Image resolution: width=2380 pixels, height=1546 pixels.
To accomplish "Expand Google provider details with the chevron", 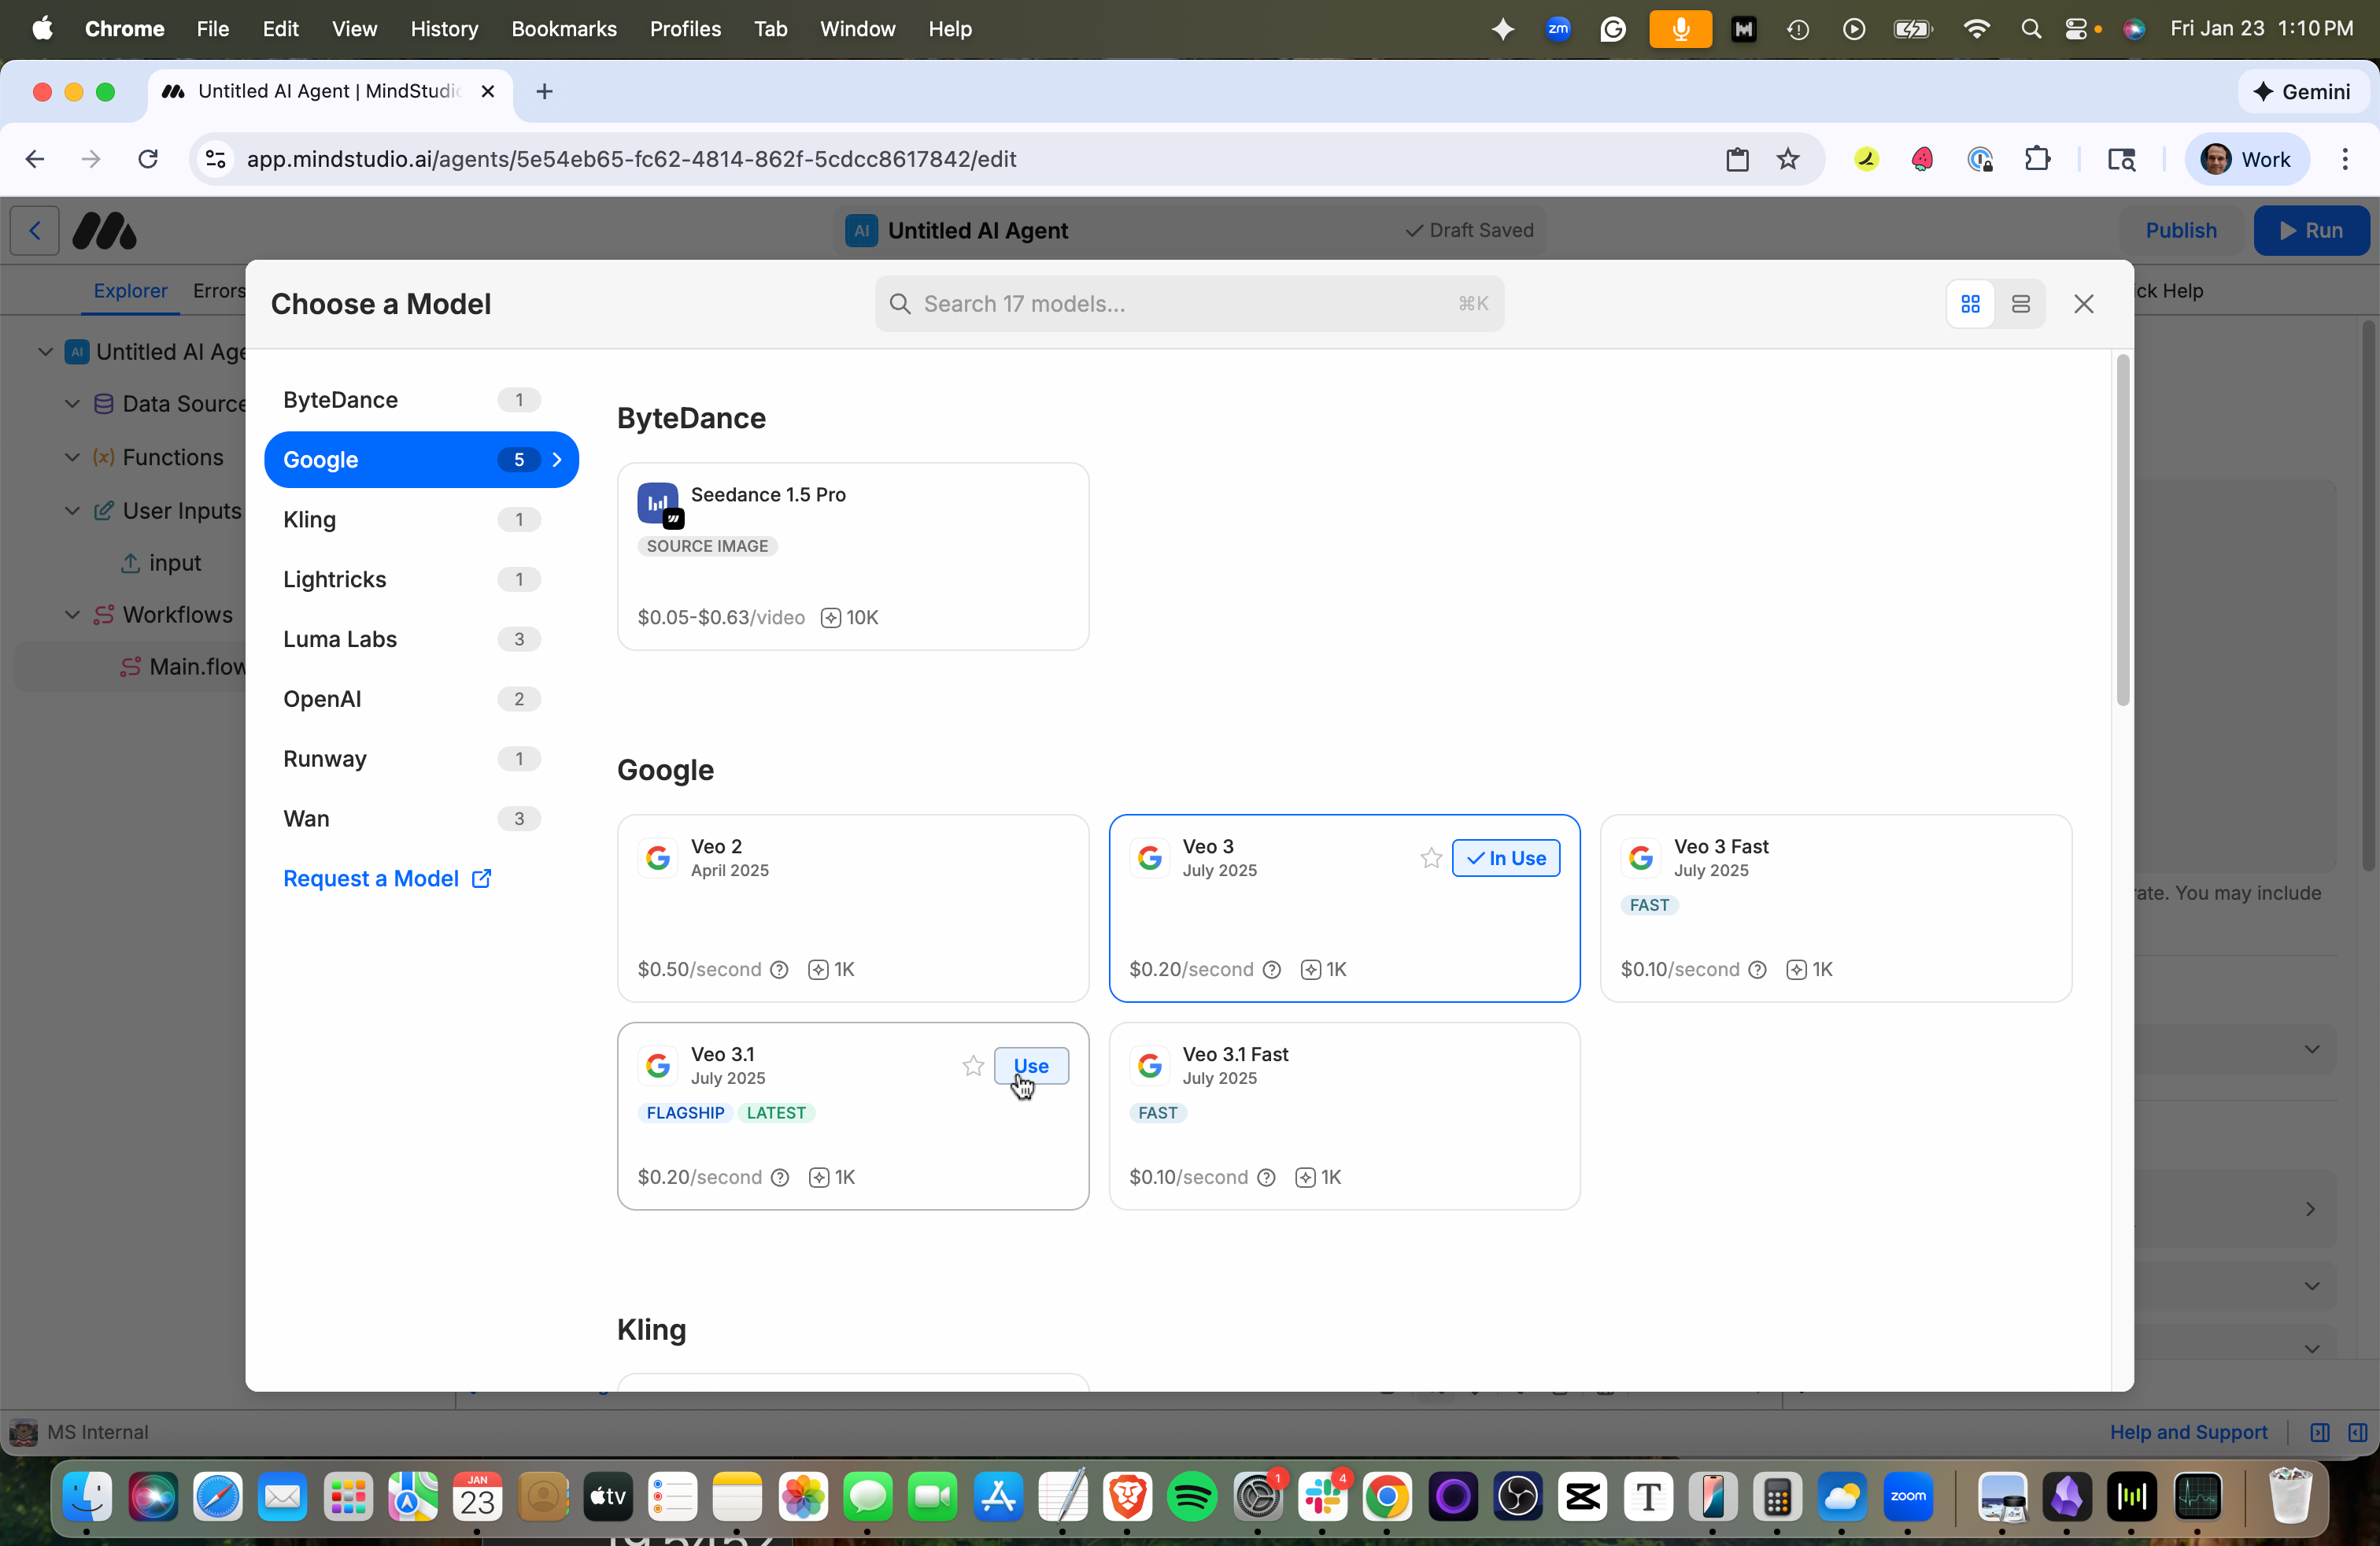I will (x=557, y=459).
